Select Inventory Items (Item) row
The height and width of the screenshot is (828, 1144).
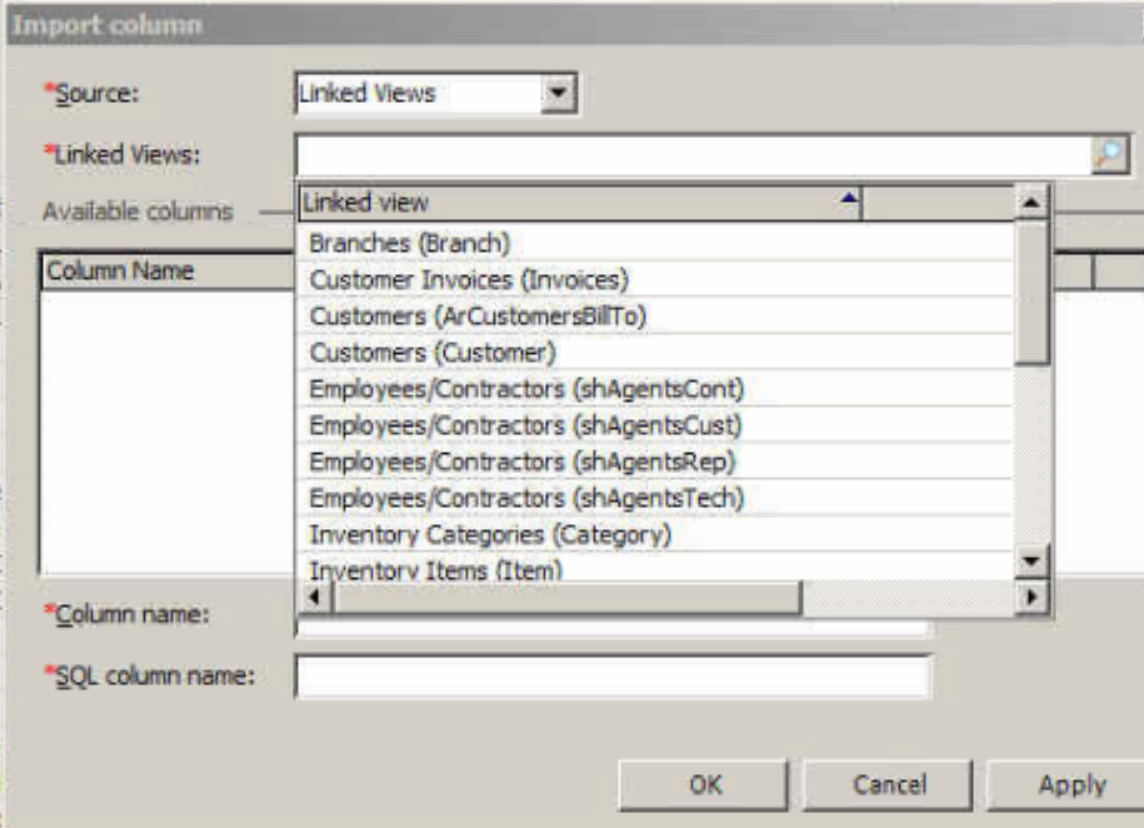coord(655,568)
